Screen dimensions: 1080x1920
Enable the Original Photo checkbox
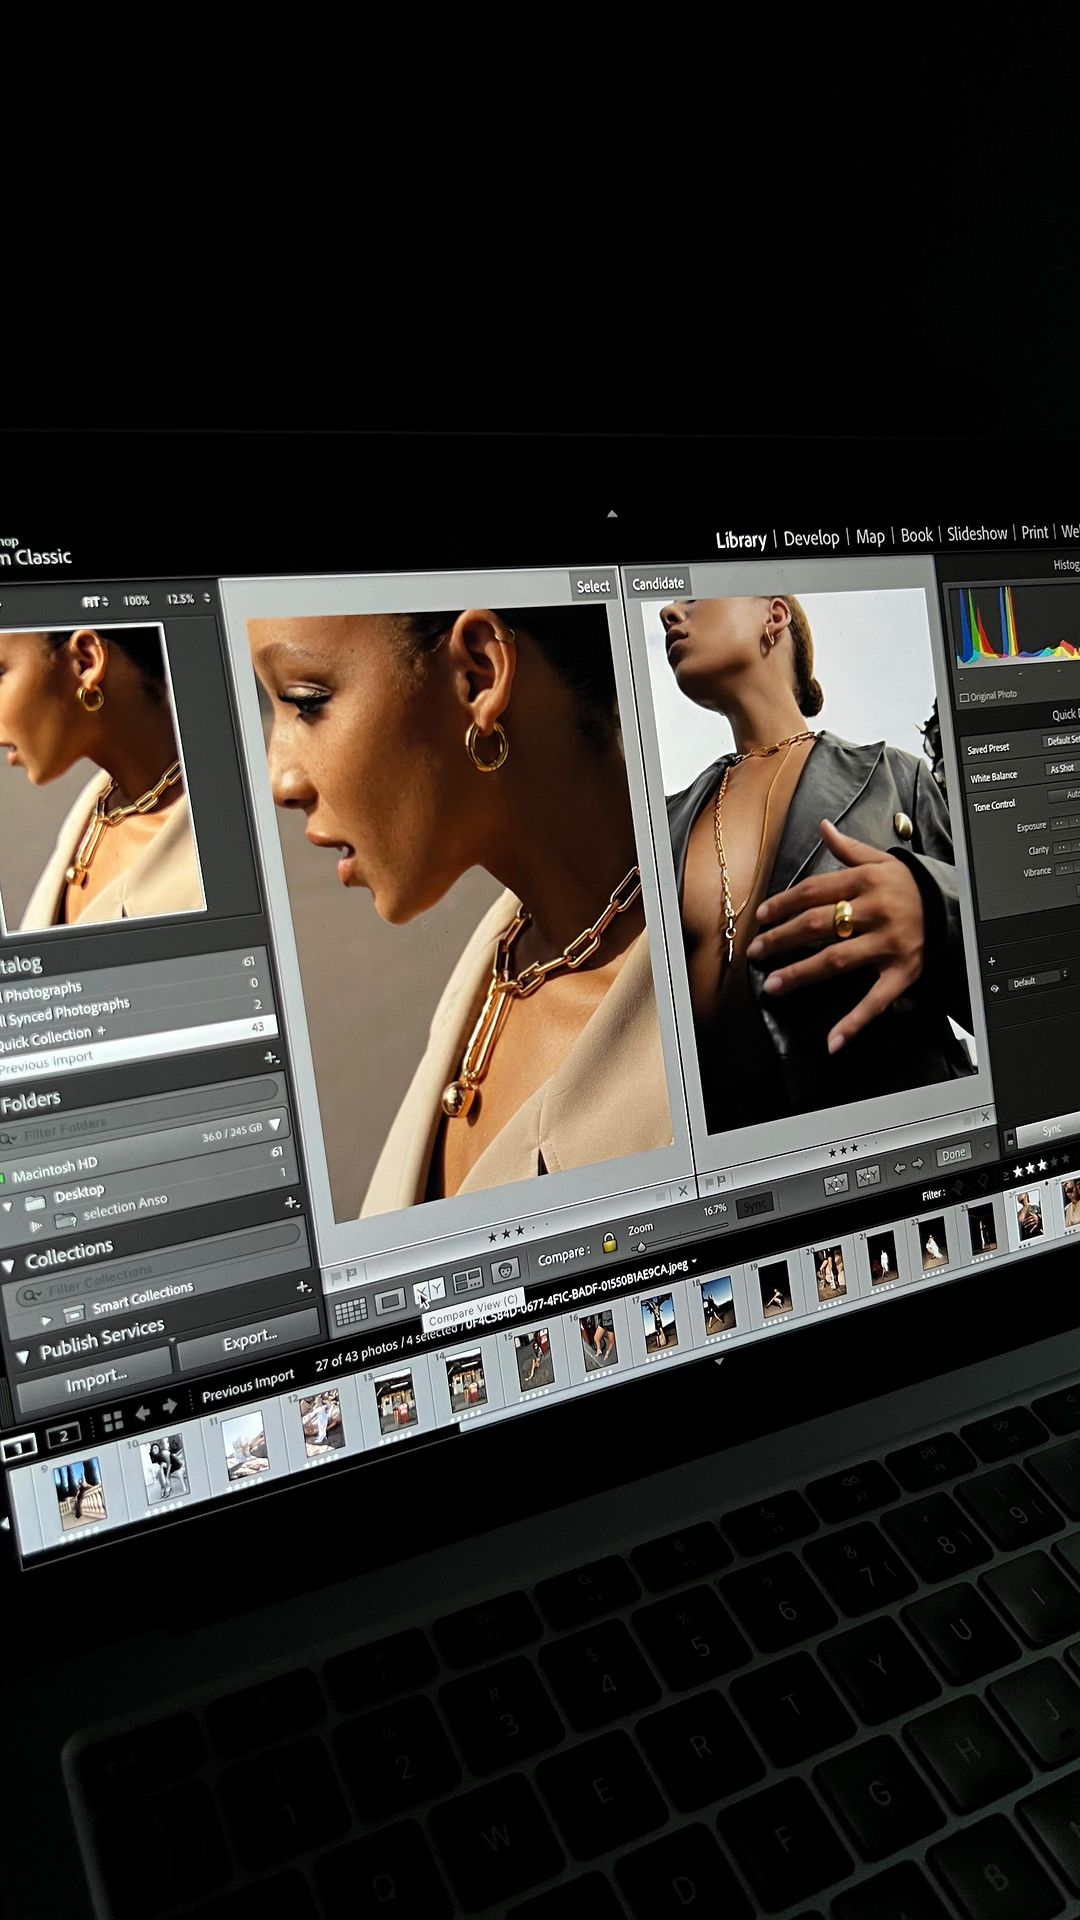pos(964,697)
